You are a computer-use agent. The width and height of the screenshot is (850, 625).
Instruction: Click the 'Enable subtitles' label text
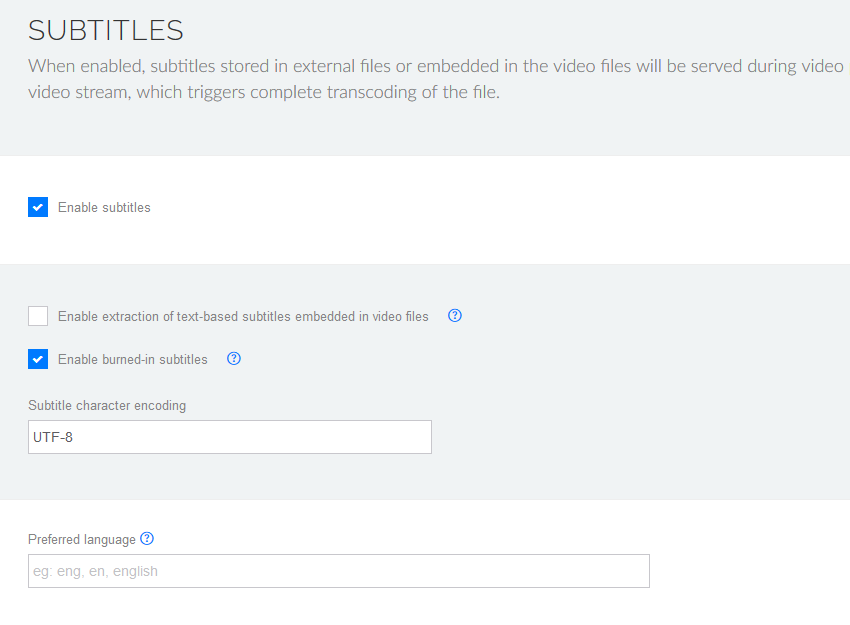[104, 208]
